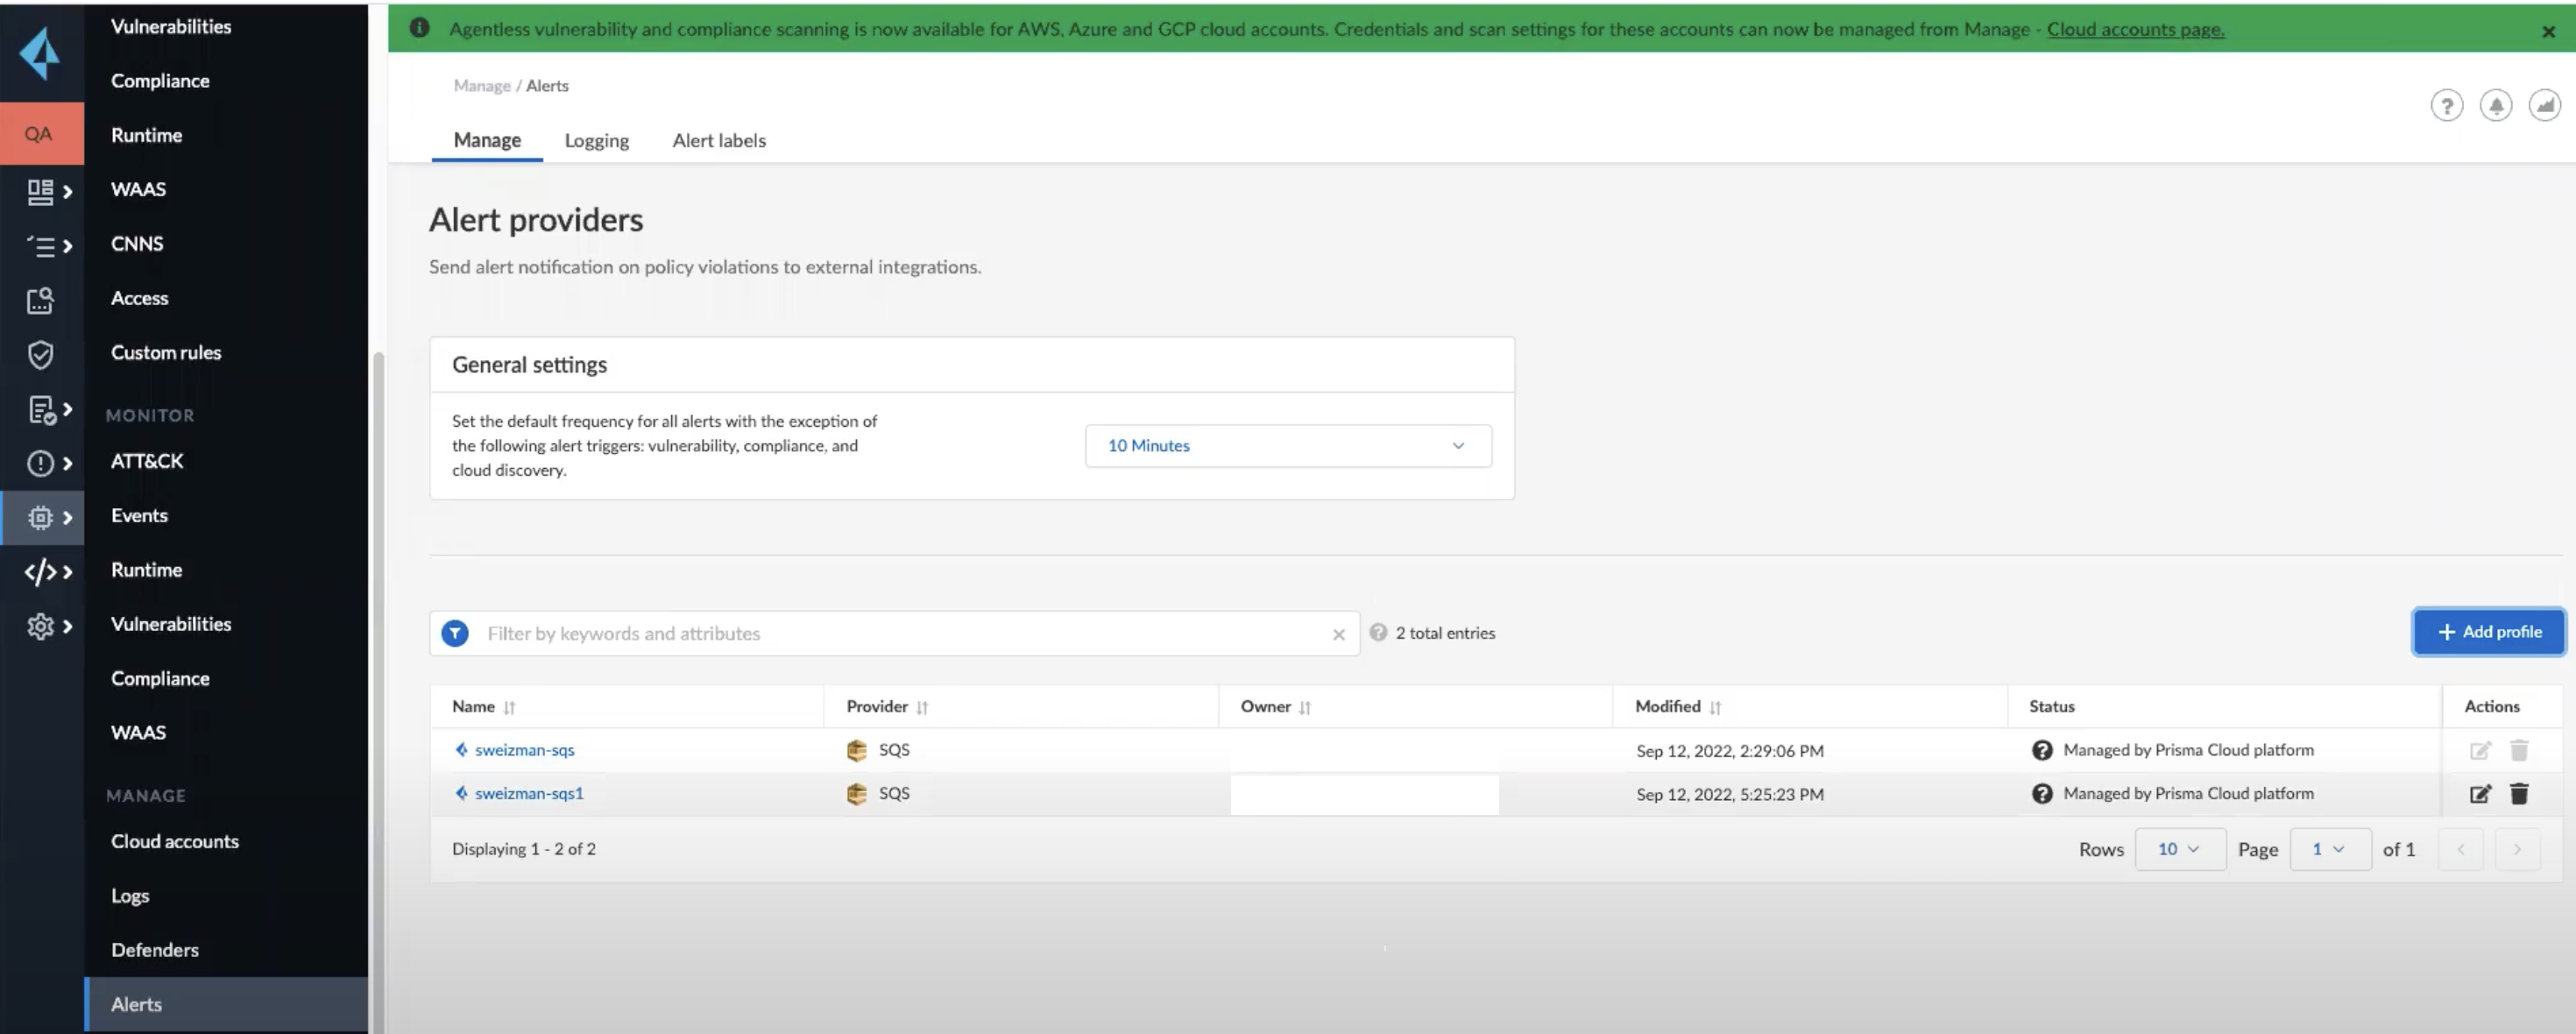The height and width of the screenshot is (1034, 2576).
Task: Open the list view sidebar icon
Action: [40, 245]
